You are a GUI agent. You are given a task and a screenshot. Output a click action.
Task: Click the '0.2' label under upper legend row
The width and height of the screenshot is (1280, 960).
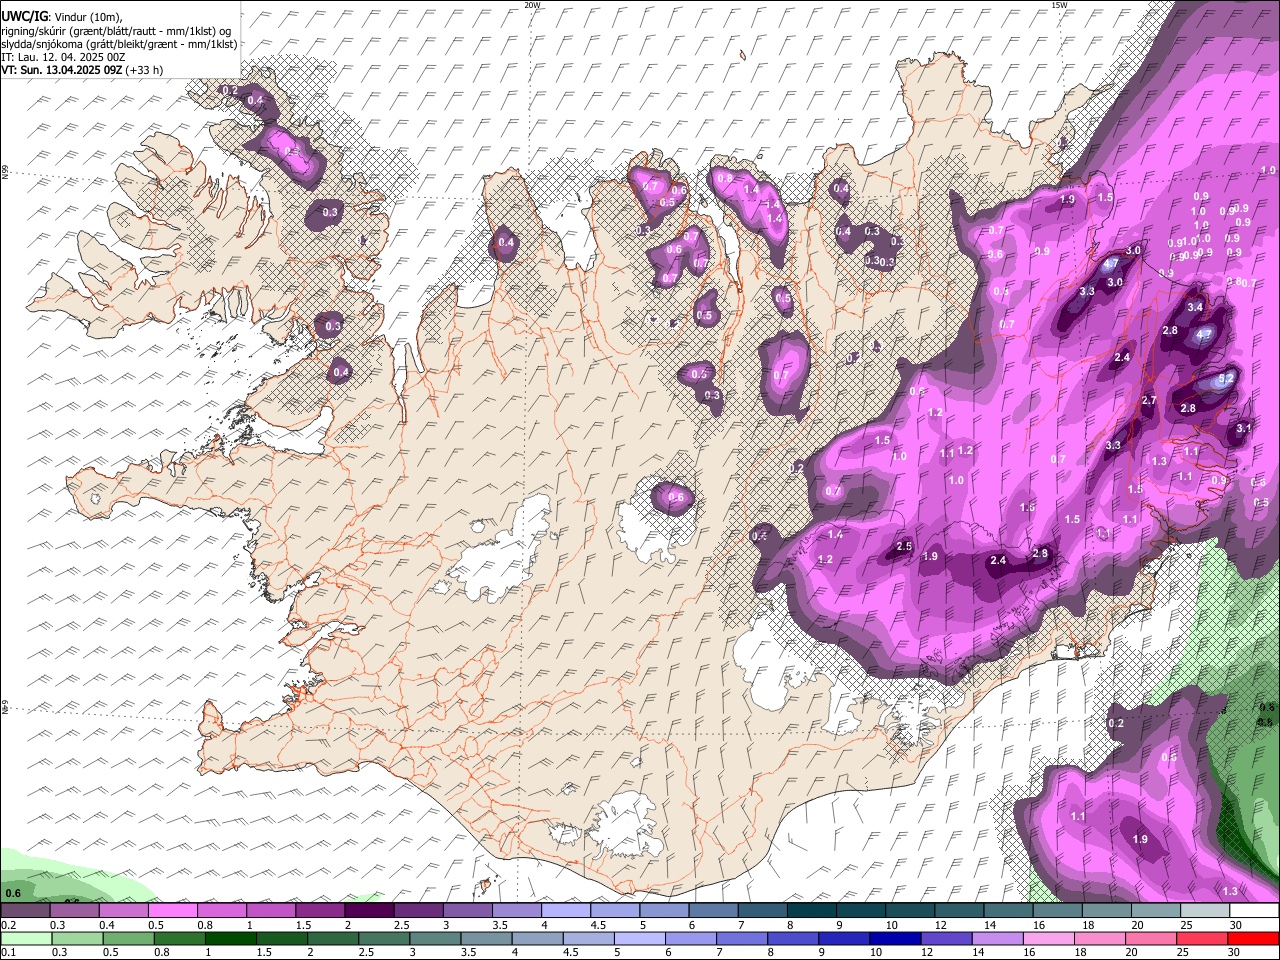click(8, 925)
